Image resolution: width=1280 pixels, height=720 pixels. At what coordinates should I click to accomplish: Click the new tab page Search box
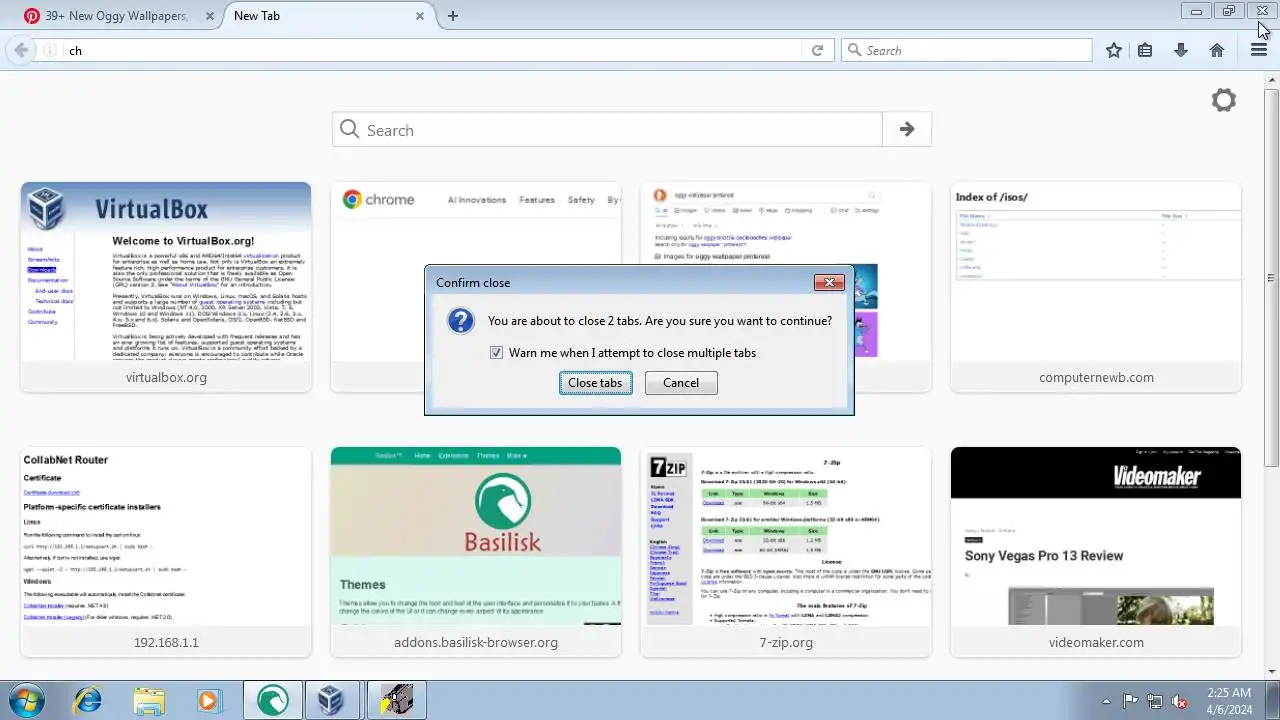(608, 130)
